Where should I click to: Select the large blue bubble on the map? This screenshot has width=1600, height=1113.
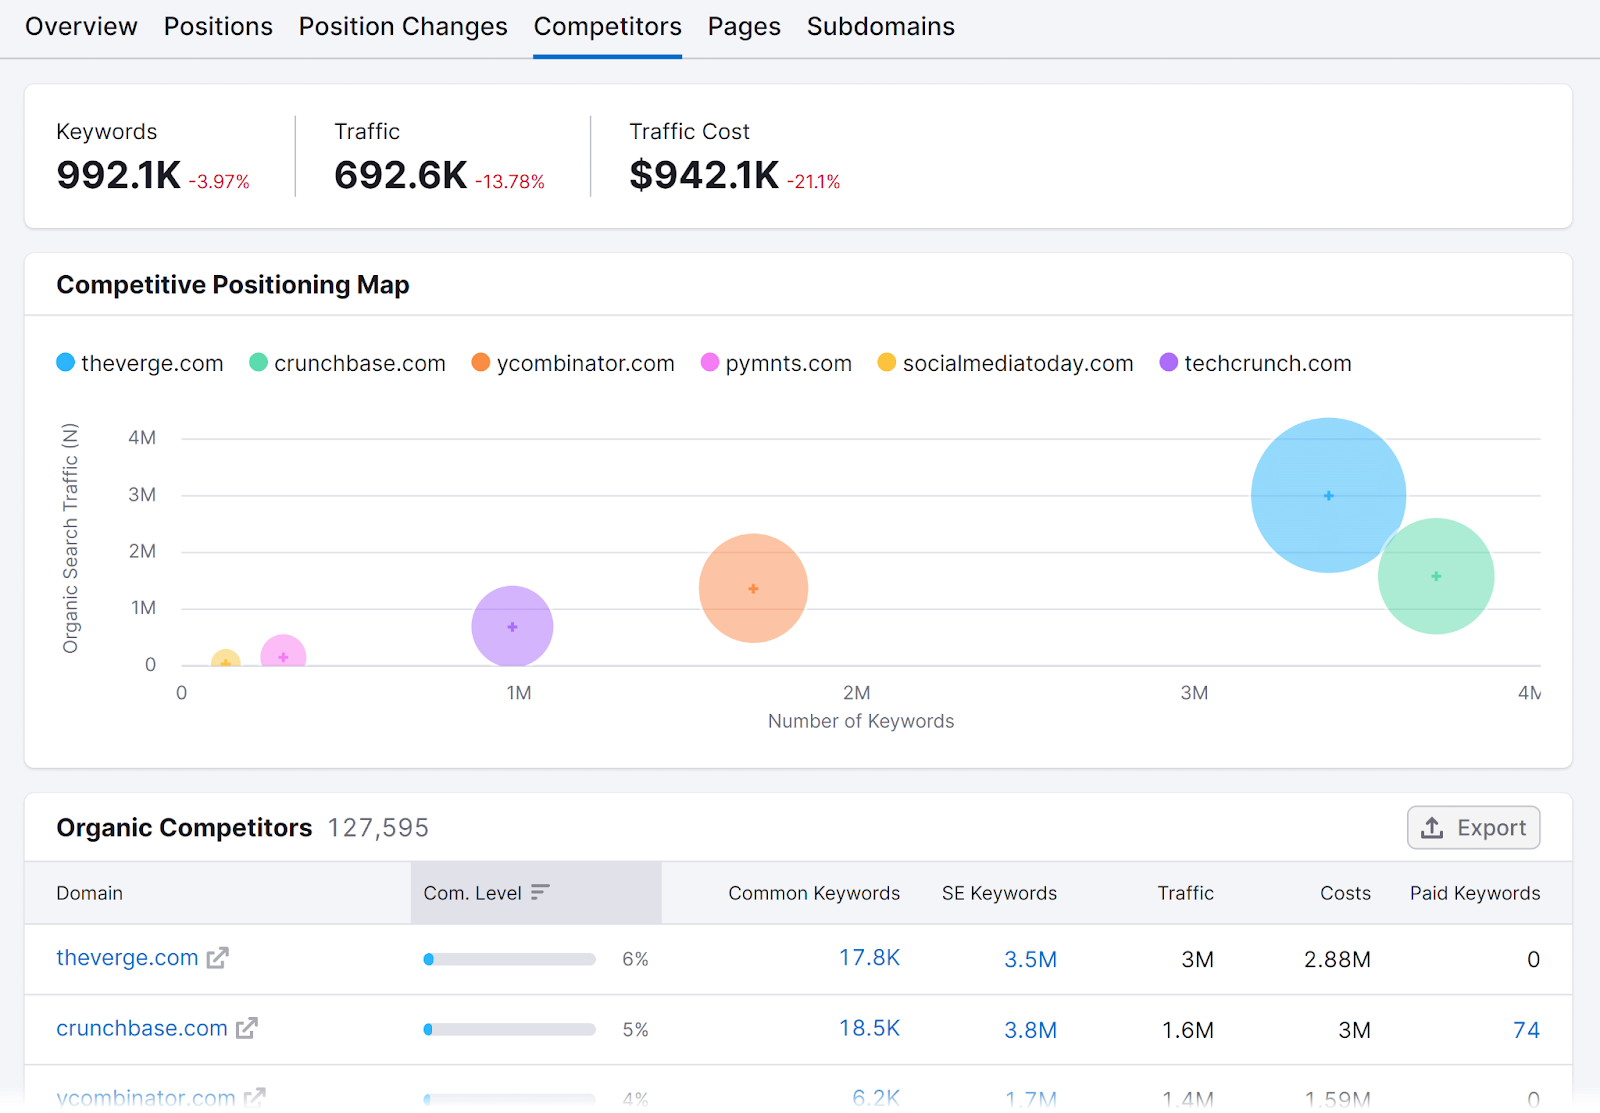click(x=1328, y=493)
